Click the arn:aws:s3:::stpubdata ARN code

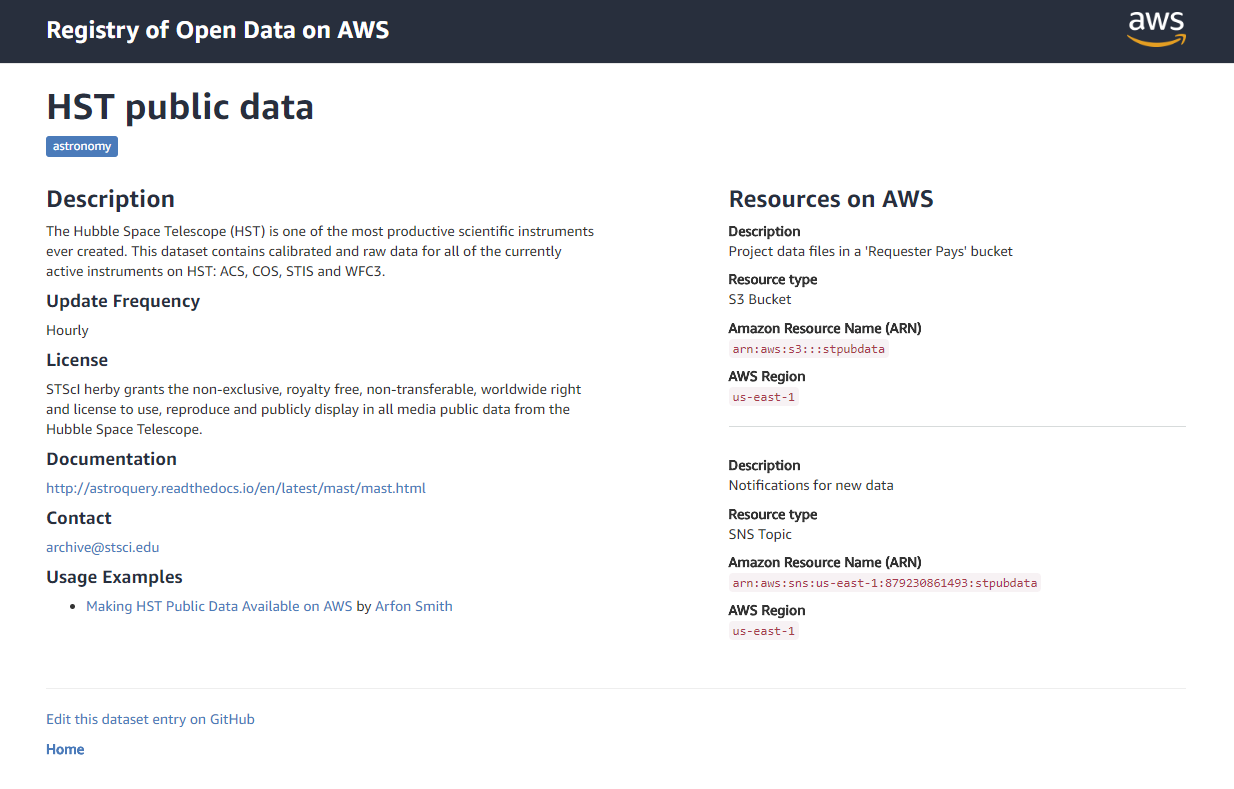click(808, 349)
